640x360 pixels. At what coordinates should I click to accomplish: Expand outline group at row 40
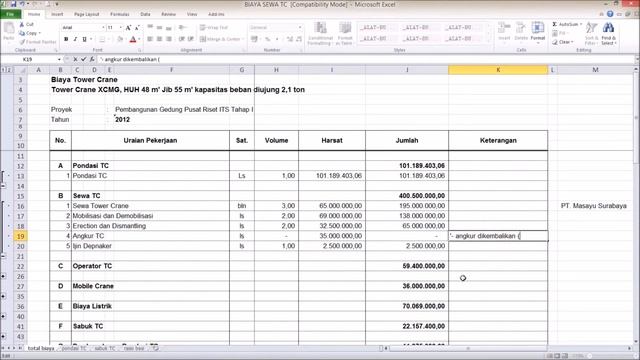coord(3,316)
